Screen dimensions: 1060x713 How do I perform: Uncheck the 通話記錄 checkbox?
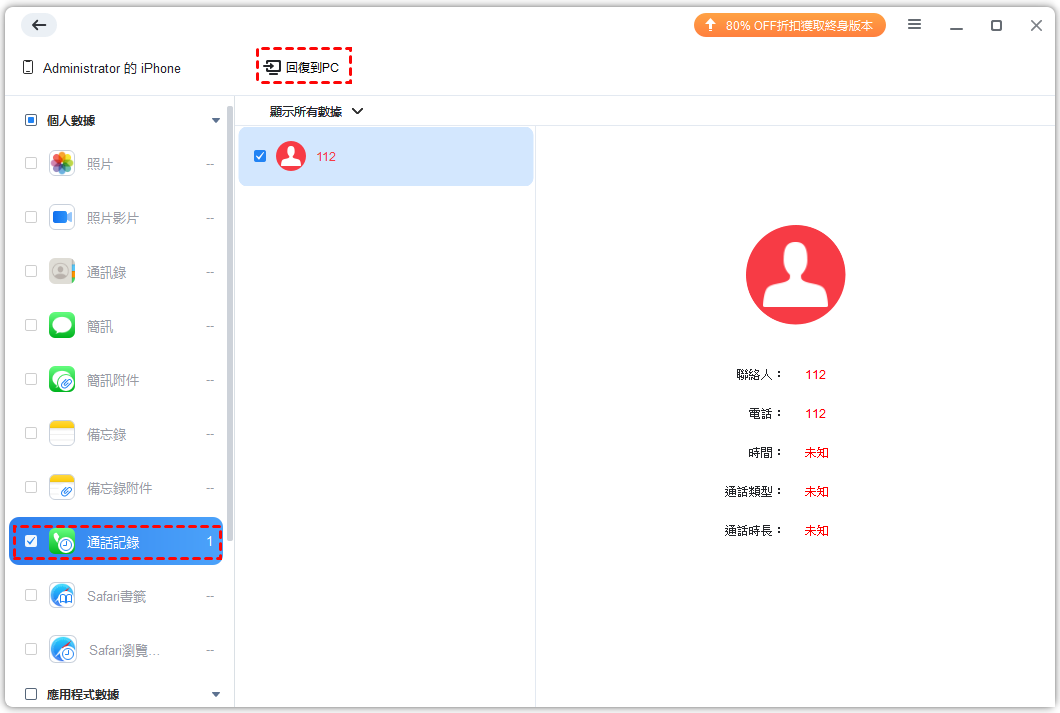(31, 541)
